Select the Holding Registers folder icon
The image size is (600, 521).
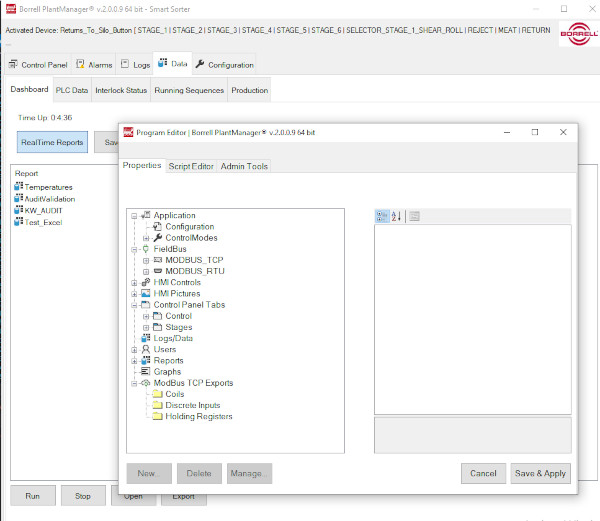(157, 416)
